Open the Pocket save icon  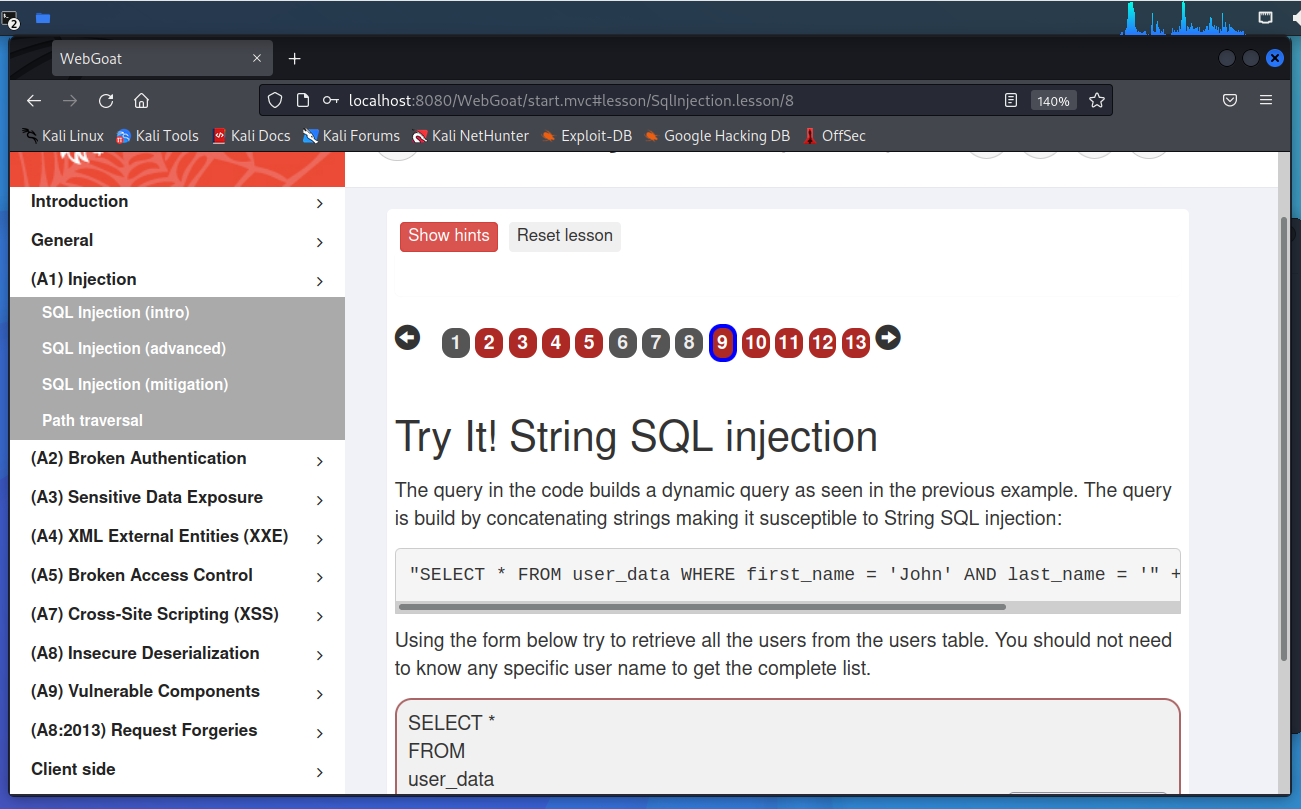click(x=1230, y=101)
